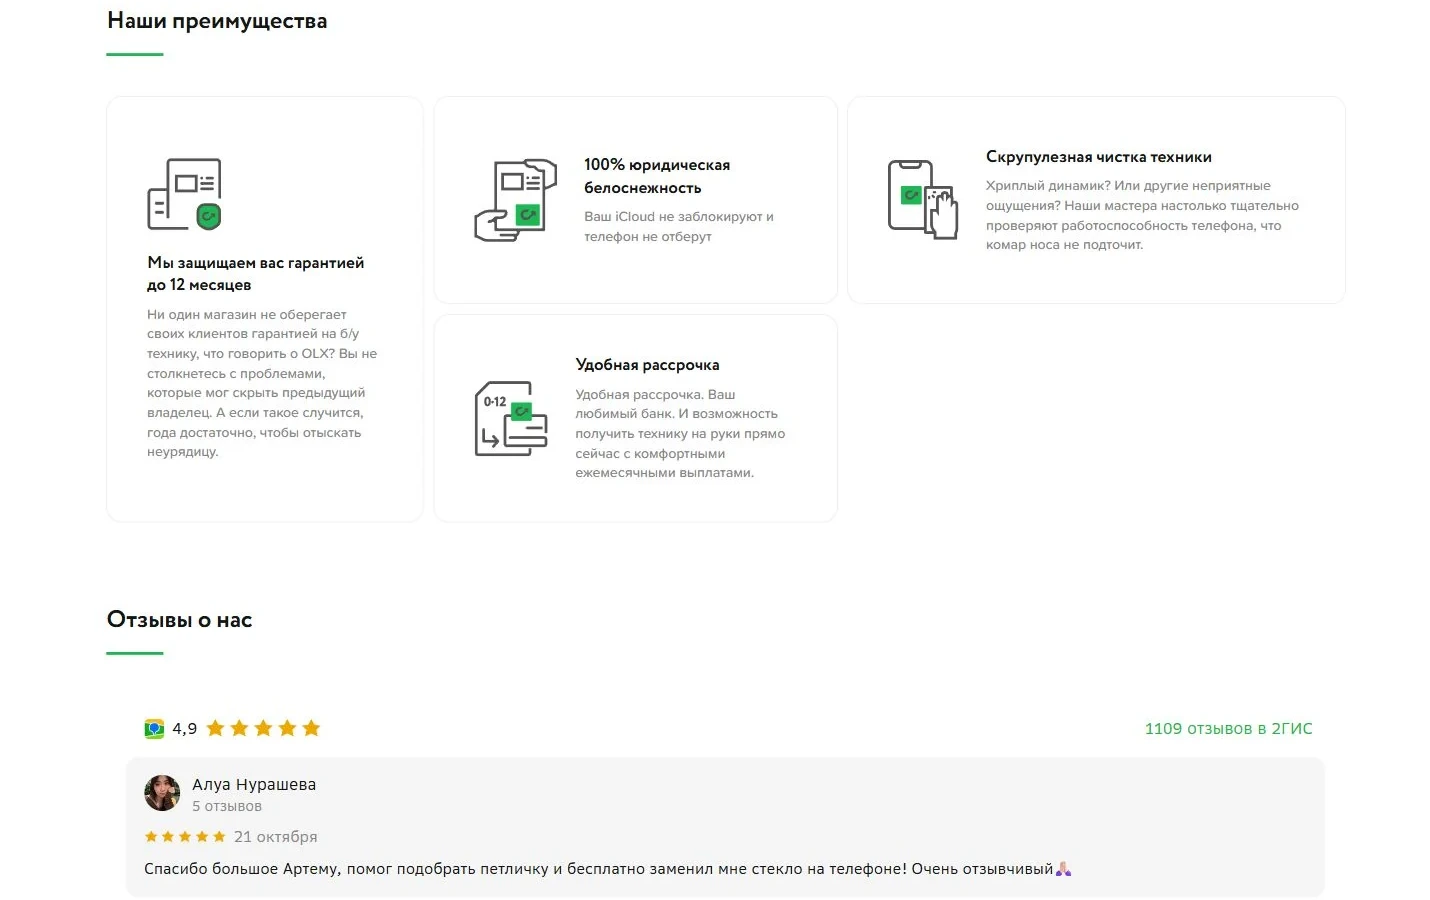Click the 'Отзывы о нас' heading
The height and width of the screenshot is (900, 1430).
(180, 620)
